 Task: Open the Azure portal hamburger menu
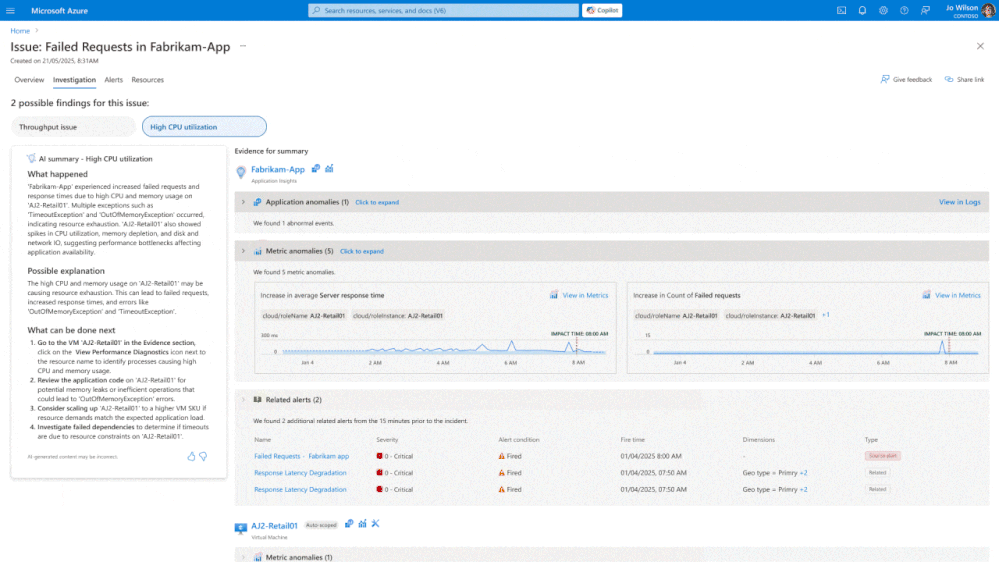tap(10, 10)
